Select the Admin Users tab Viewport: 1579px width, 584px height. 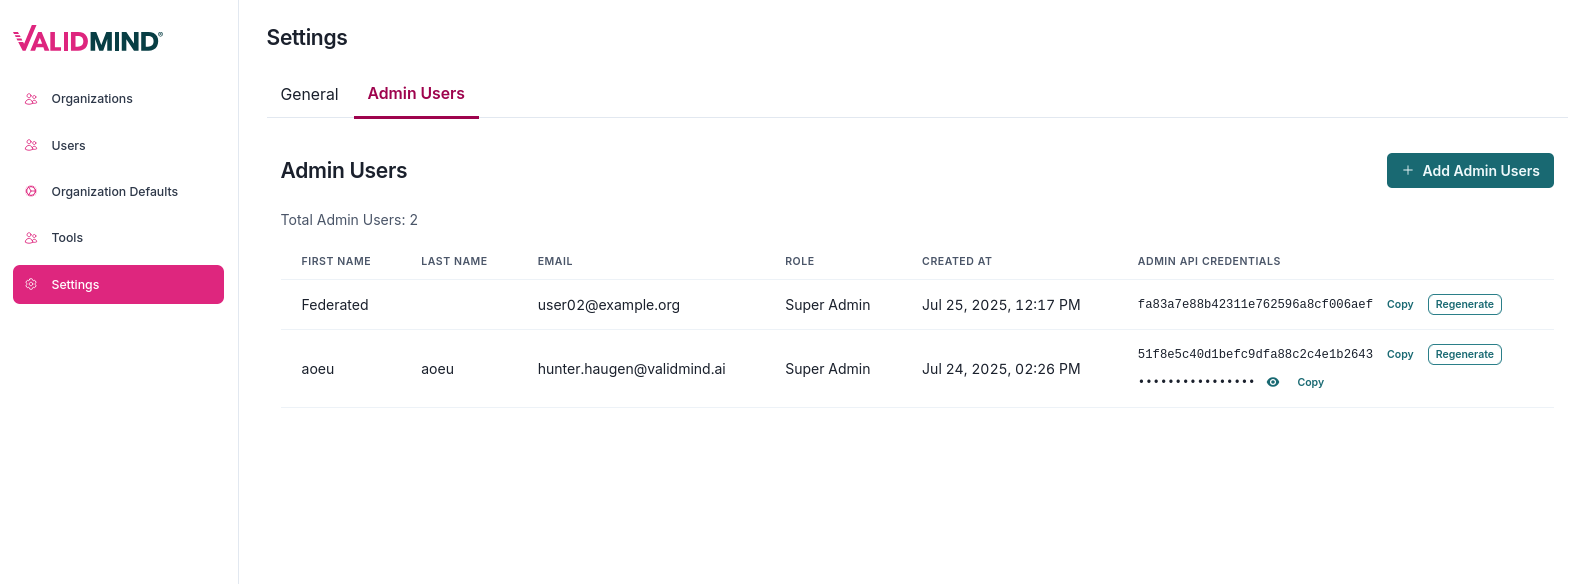(x=416, y=94)
